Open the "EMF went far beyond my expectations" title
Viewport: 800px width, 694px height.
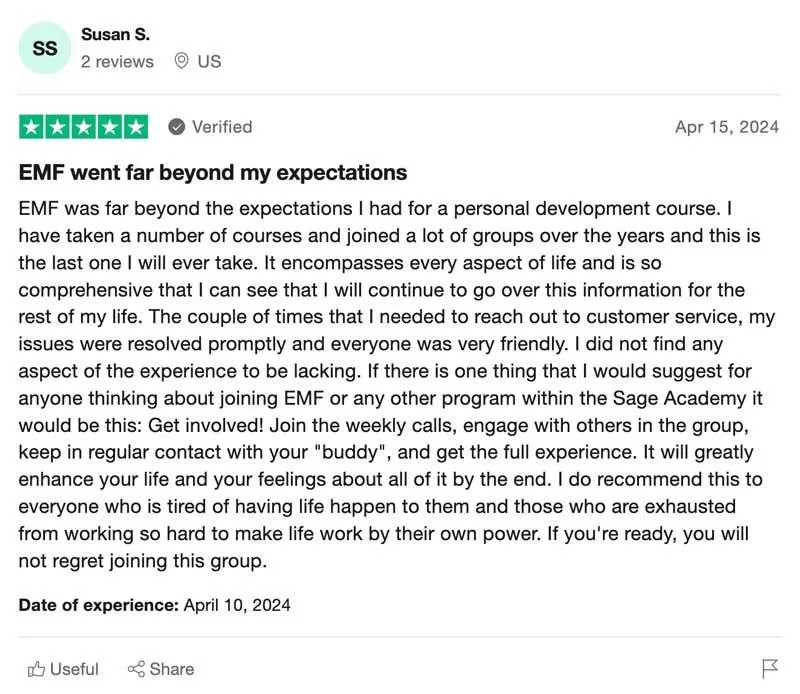(x=213, y=172)
